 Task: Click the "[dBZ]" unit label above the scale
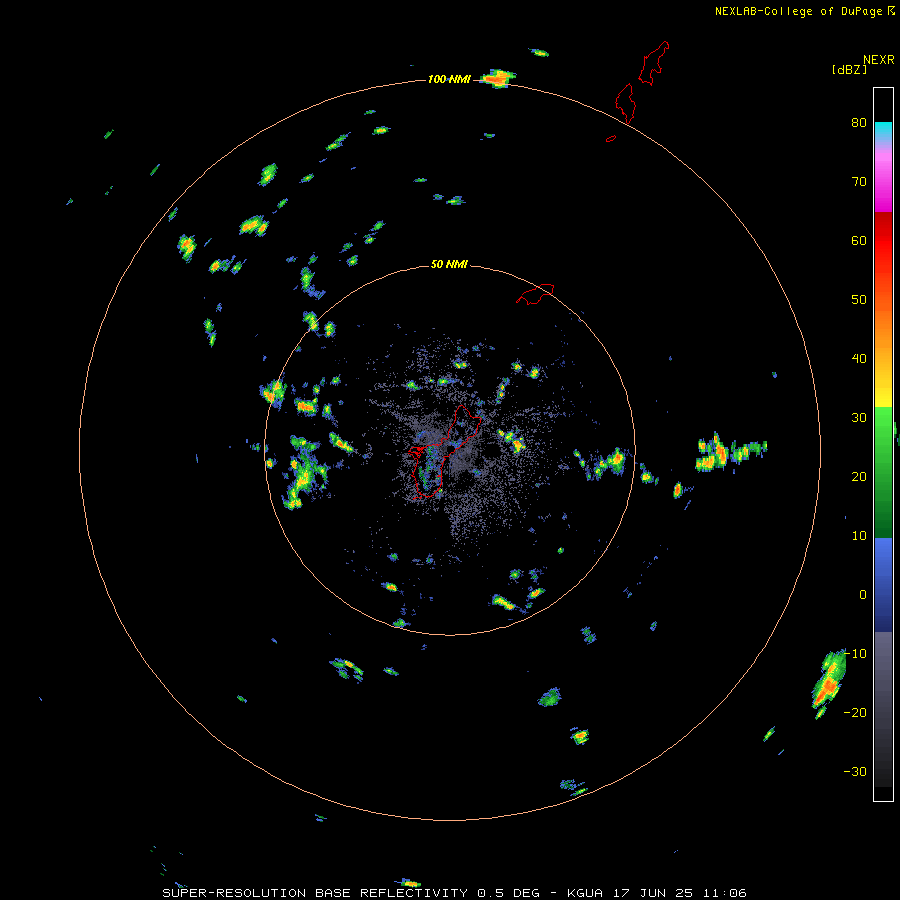tap(849, 69)
